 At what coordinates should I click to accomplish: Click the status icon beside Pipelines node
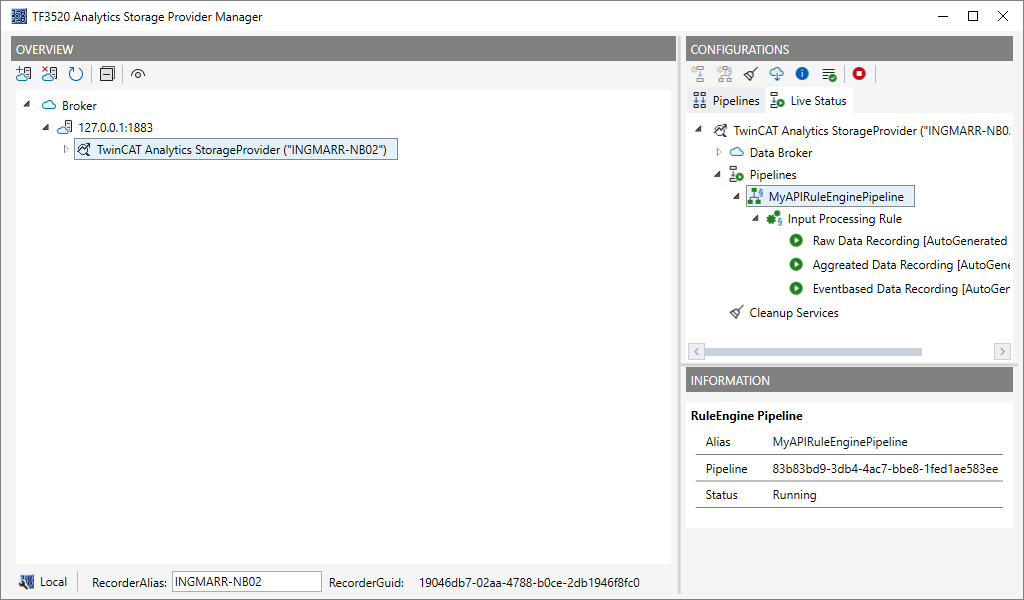736,174
